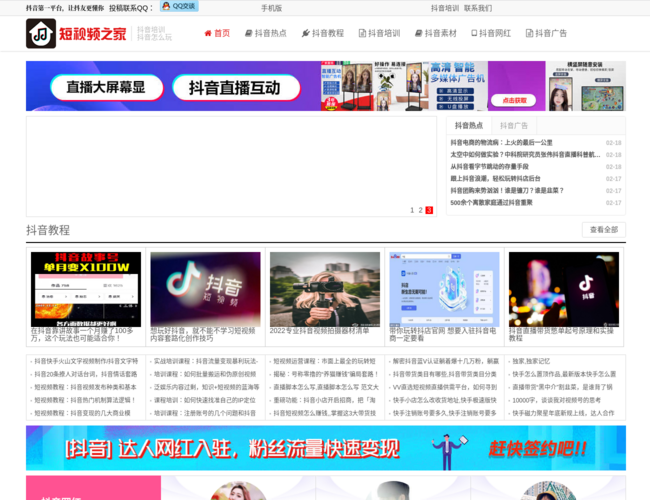Open the 抖音热点 navigation menu item

(266, 33)
